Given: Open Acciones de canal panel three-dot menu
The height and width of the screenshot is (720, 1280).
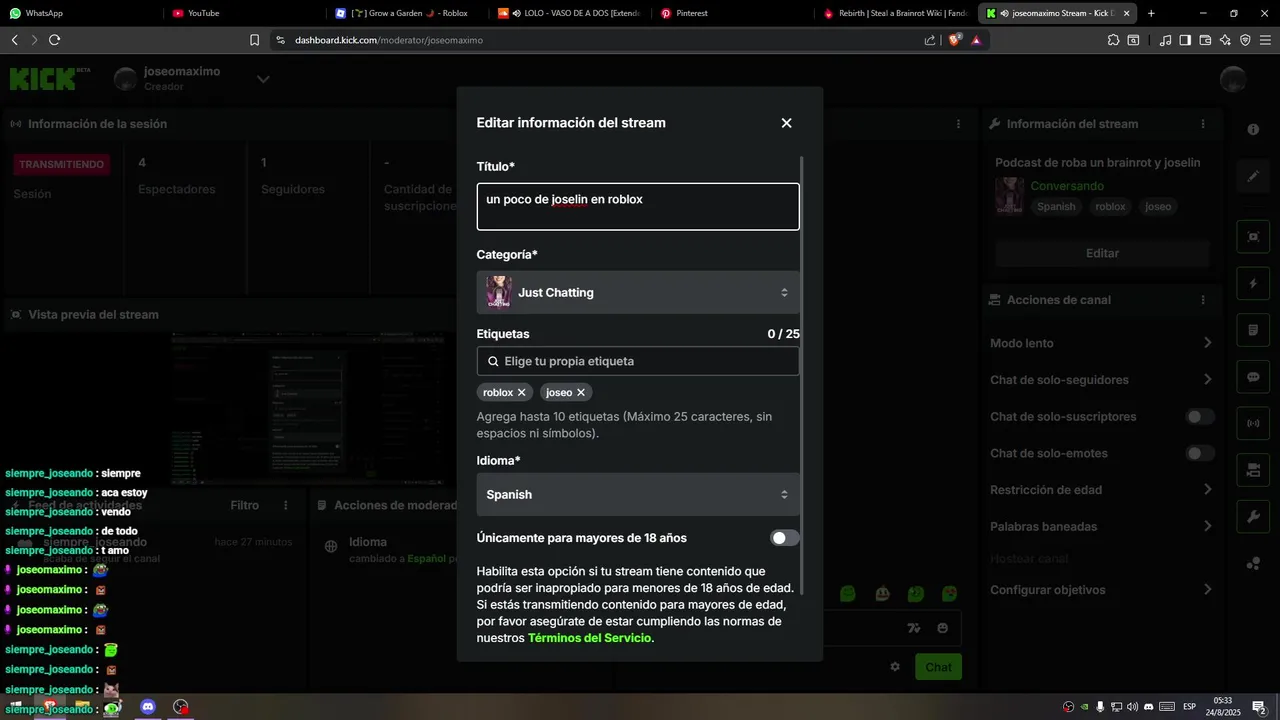Looking at the screenshot, I should coord(1203,300).
